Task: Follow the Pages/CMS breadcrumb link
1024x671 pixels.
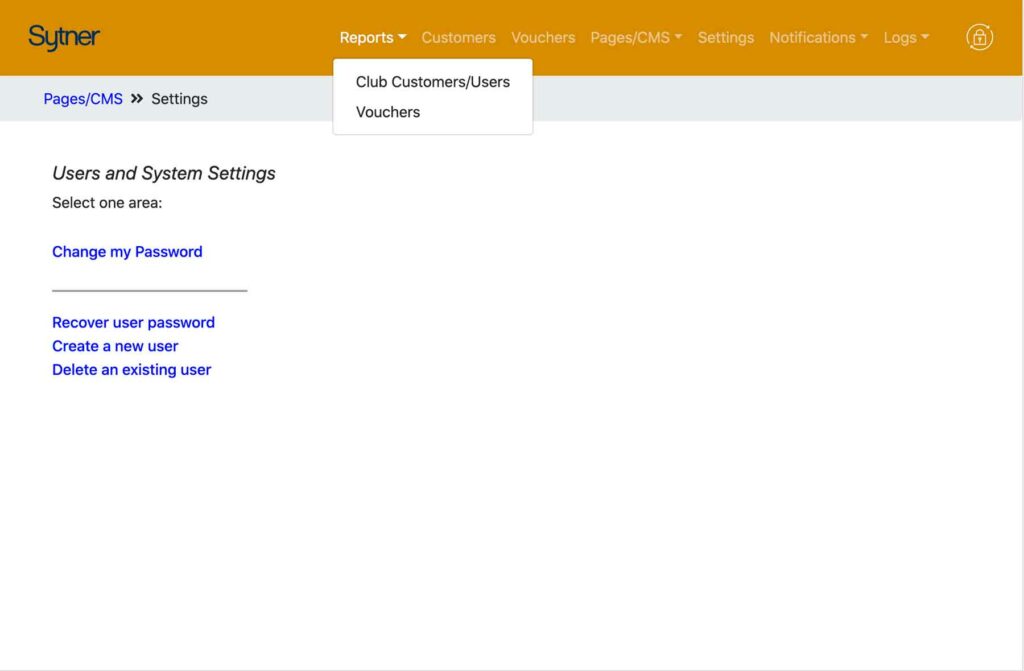Action: (x=83, y=99)
